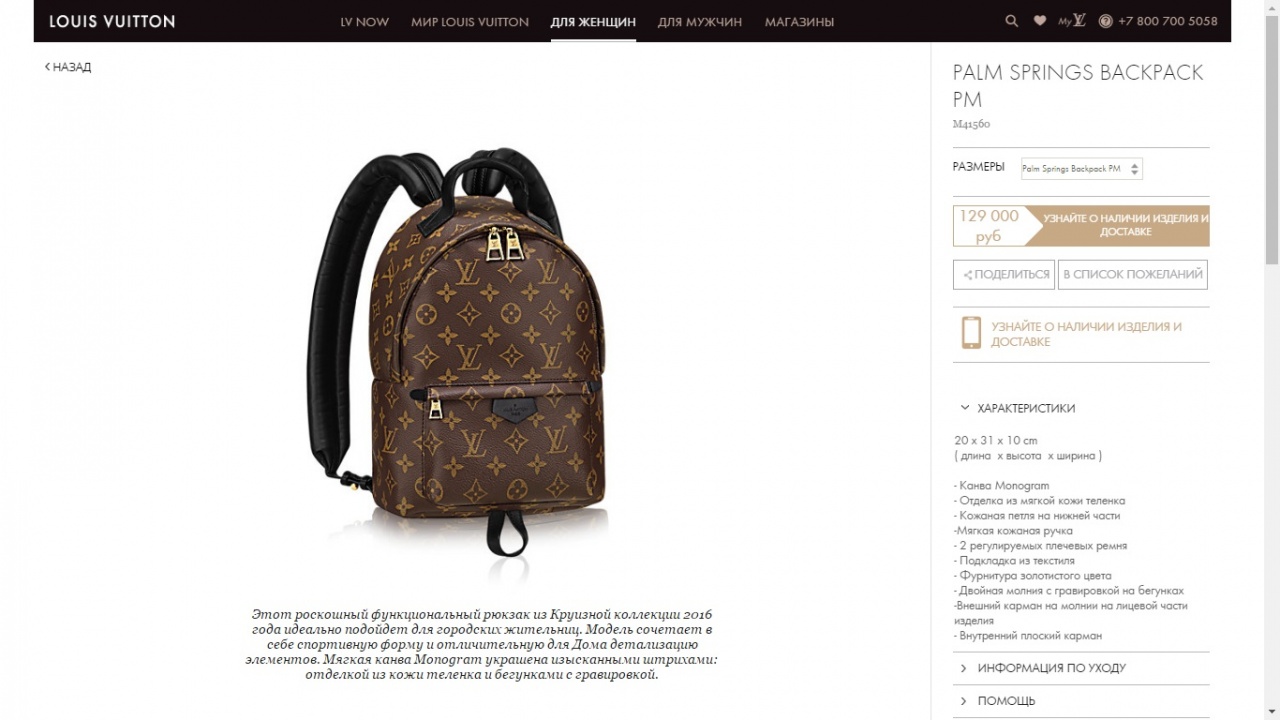Expand ИНФОРМАЦИЯ ПО УХОДУ section
Image resolution: width=1280 pixels, height=720 pixels.
[x=1081, y=668]
